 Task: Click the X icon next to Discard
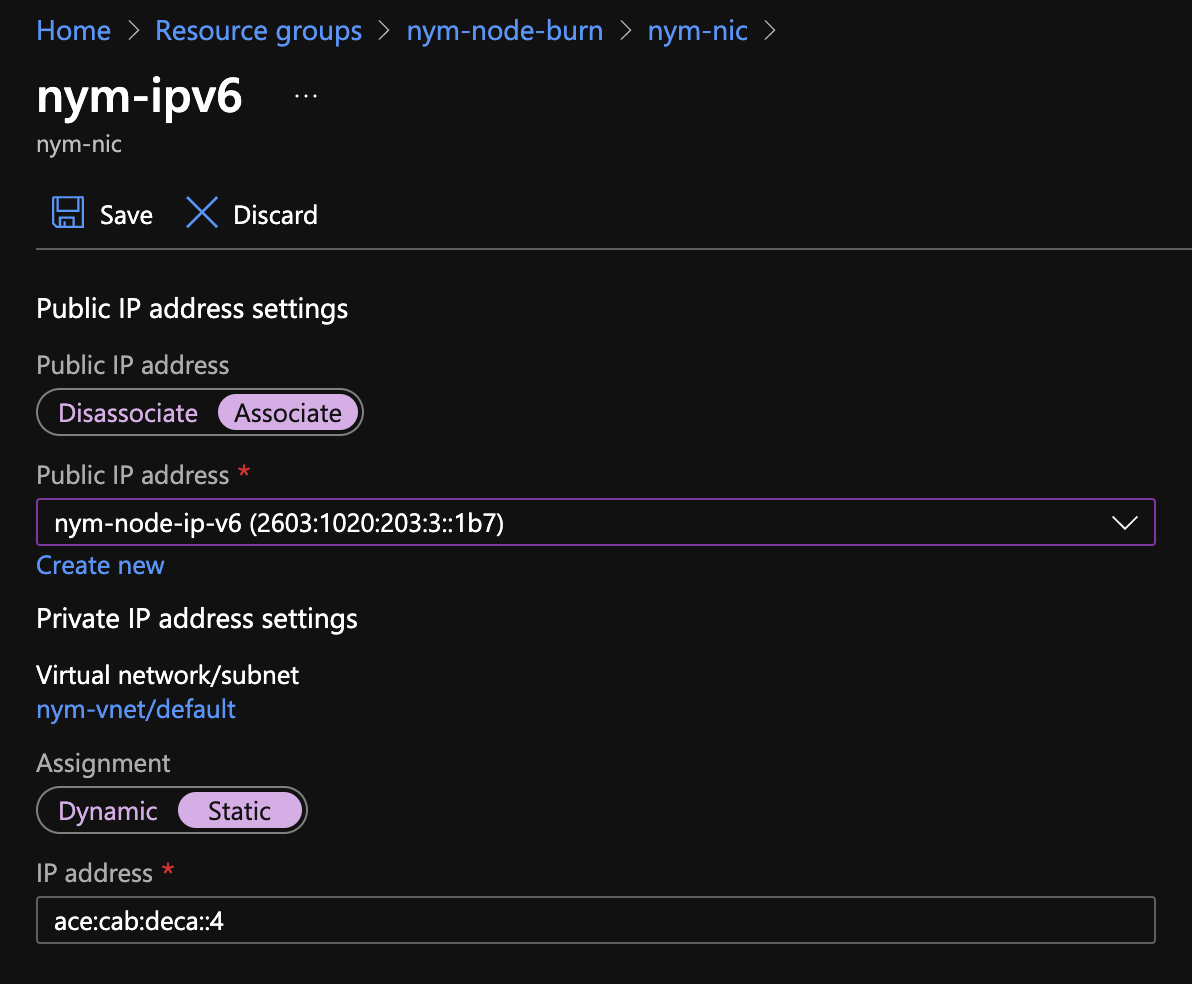[x=202, y=213]
